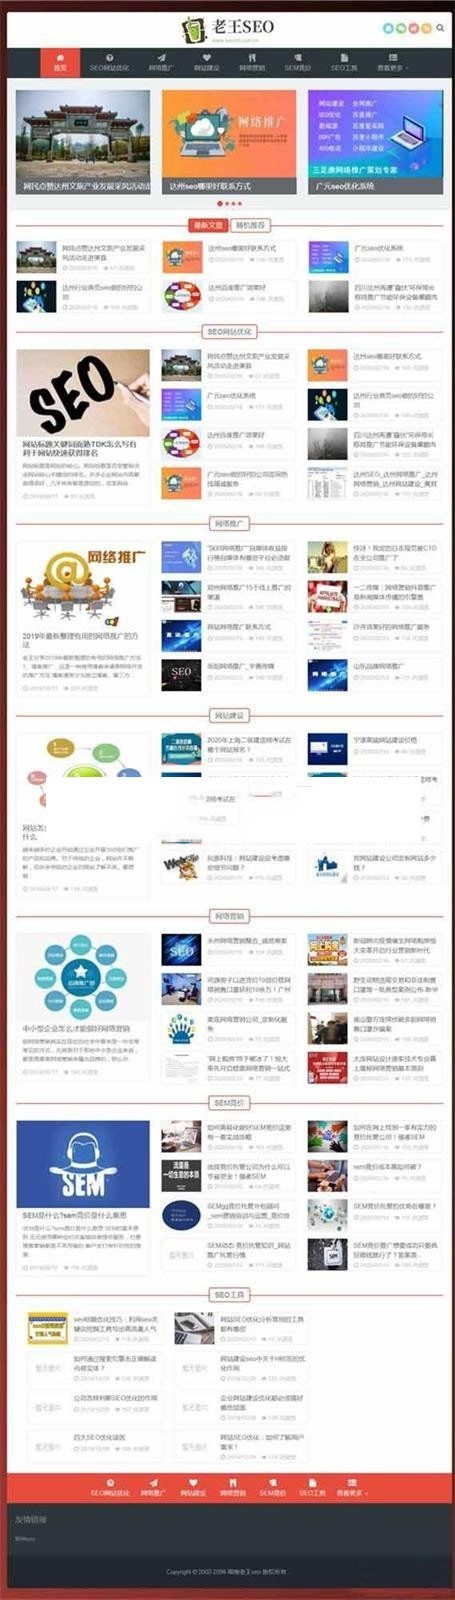Click the 老王SEO site logo
The width and height of the screenshot is (455, 1600).
(228, 29)
